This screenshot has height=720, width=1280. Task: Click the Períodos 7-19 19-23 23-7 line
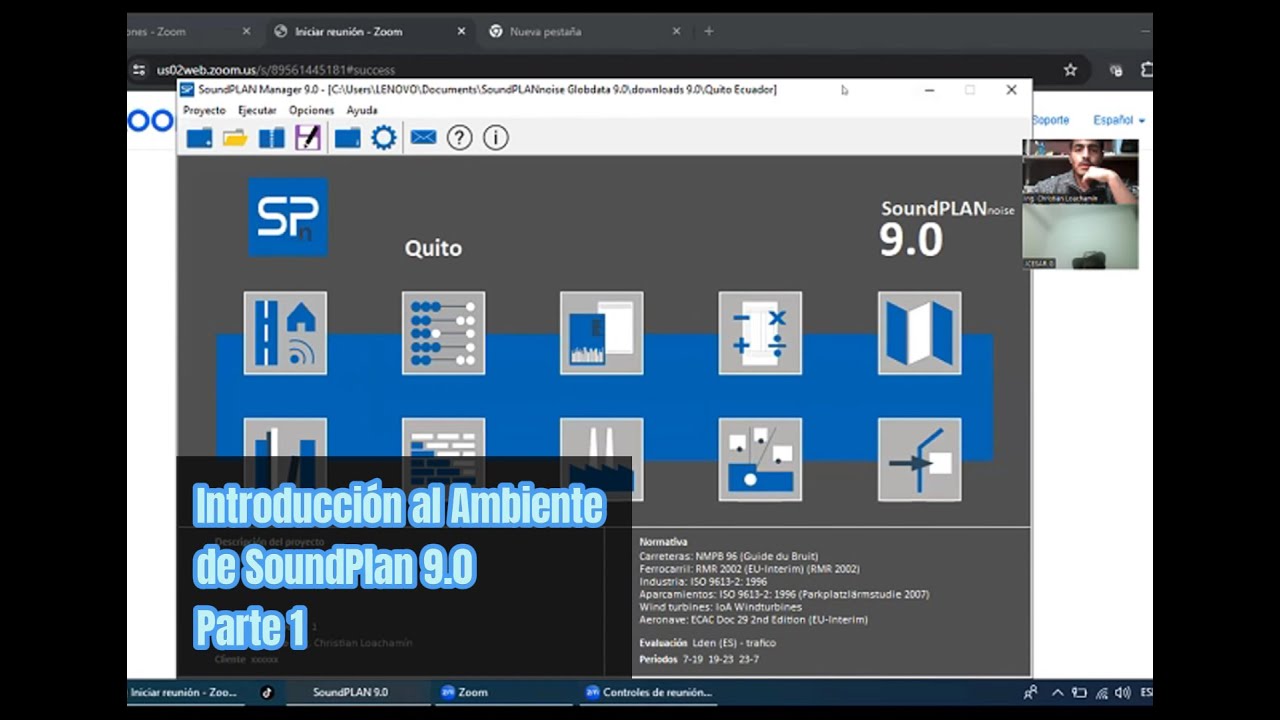point(699,660)
